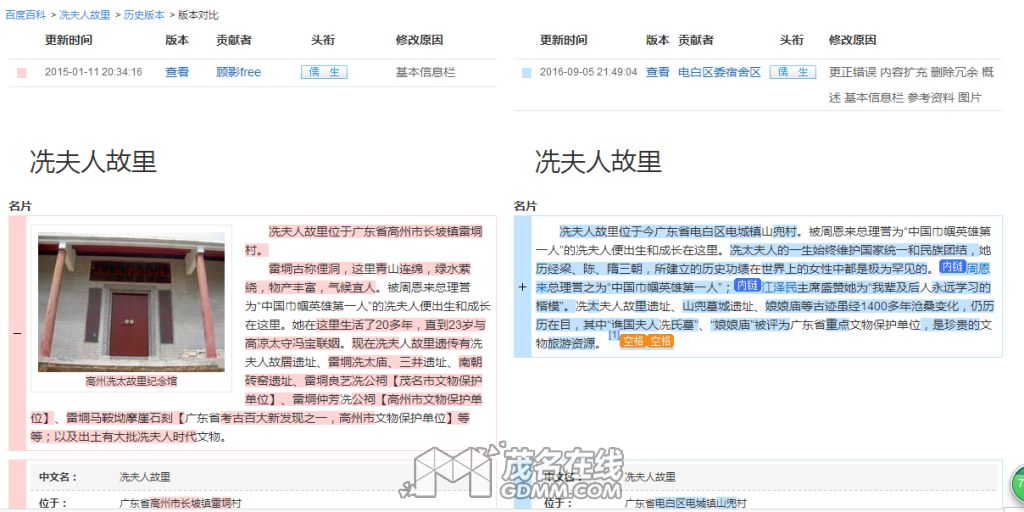1024x512 pixels.
Task: Click the 内链 tag before 江泽民
Action: pos(747,286)
